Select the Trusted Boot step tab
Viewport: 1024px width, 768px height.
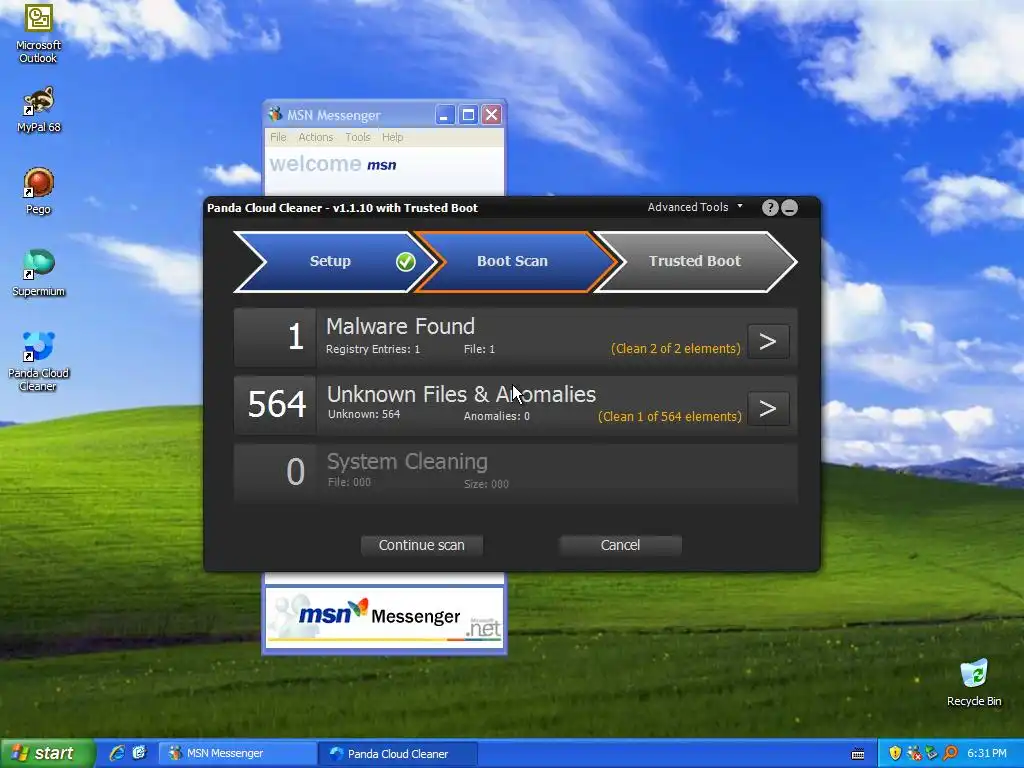pyautogui.click(x=695, y=261)
